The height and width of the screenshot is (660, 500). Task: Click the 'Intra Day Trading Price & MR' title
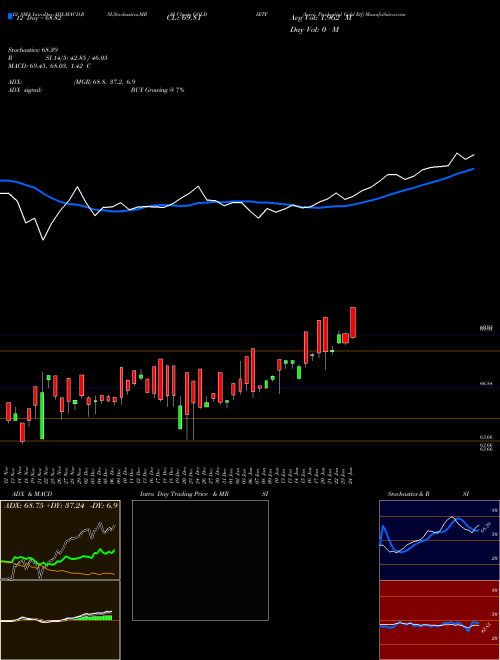point(184,494)
